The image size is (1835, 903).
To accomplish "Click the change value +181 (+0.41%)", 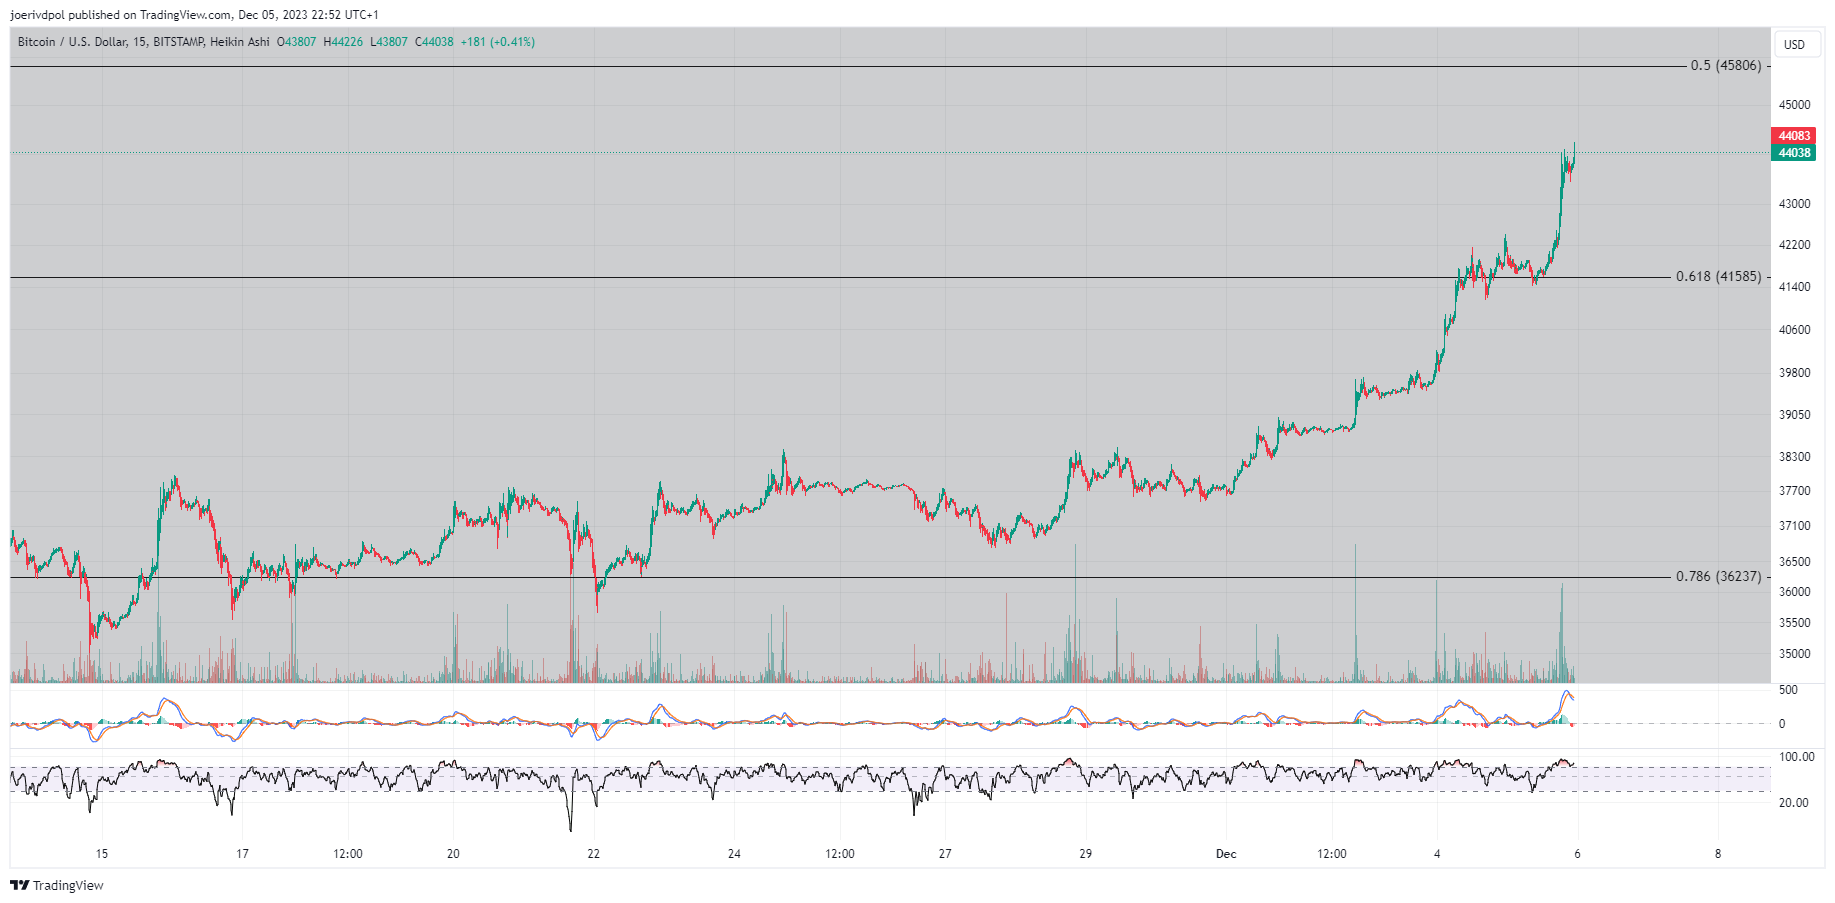I will pyautogui.click(x=497, y=42).
